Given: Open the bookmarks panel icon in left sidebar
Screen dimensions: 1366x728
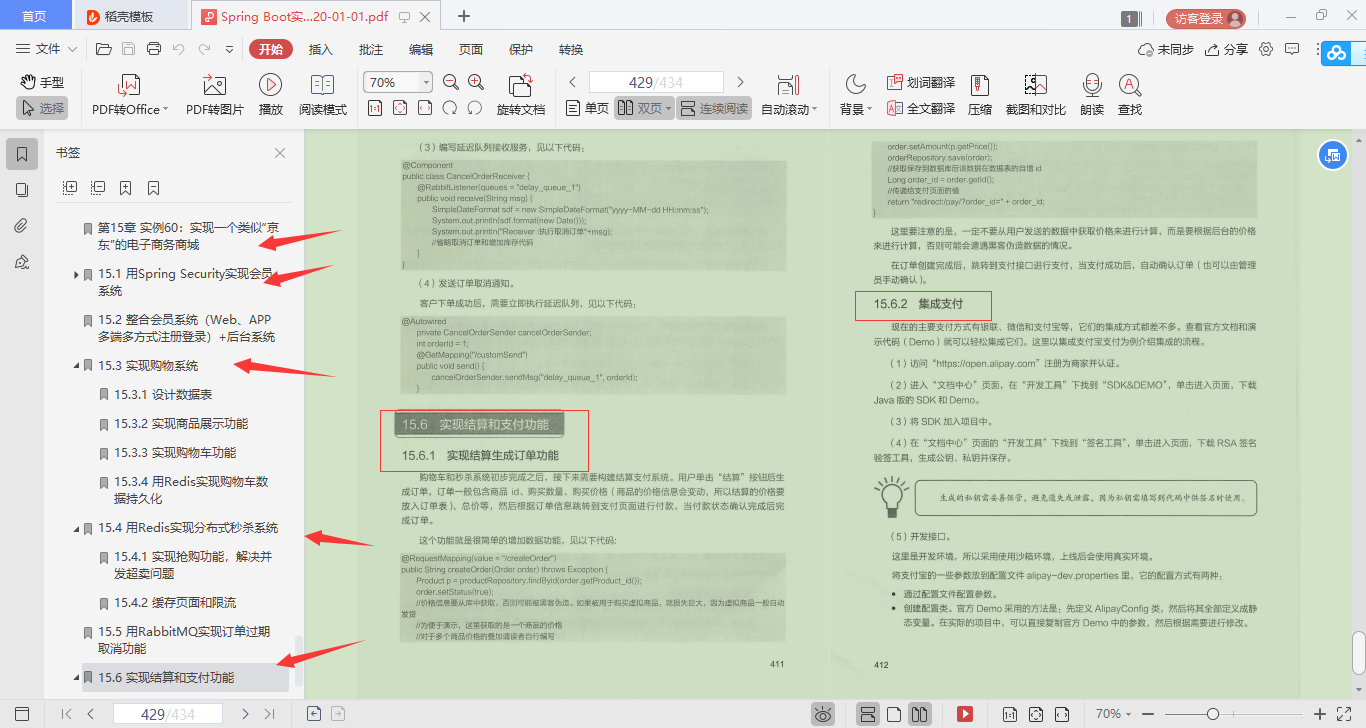Looking at the screenshot, I should [x=22, y=154].
